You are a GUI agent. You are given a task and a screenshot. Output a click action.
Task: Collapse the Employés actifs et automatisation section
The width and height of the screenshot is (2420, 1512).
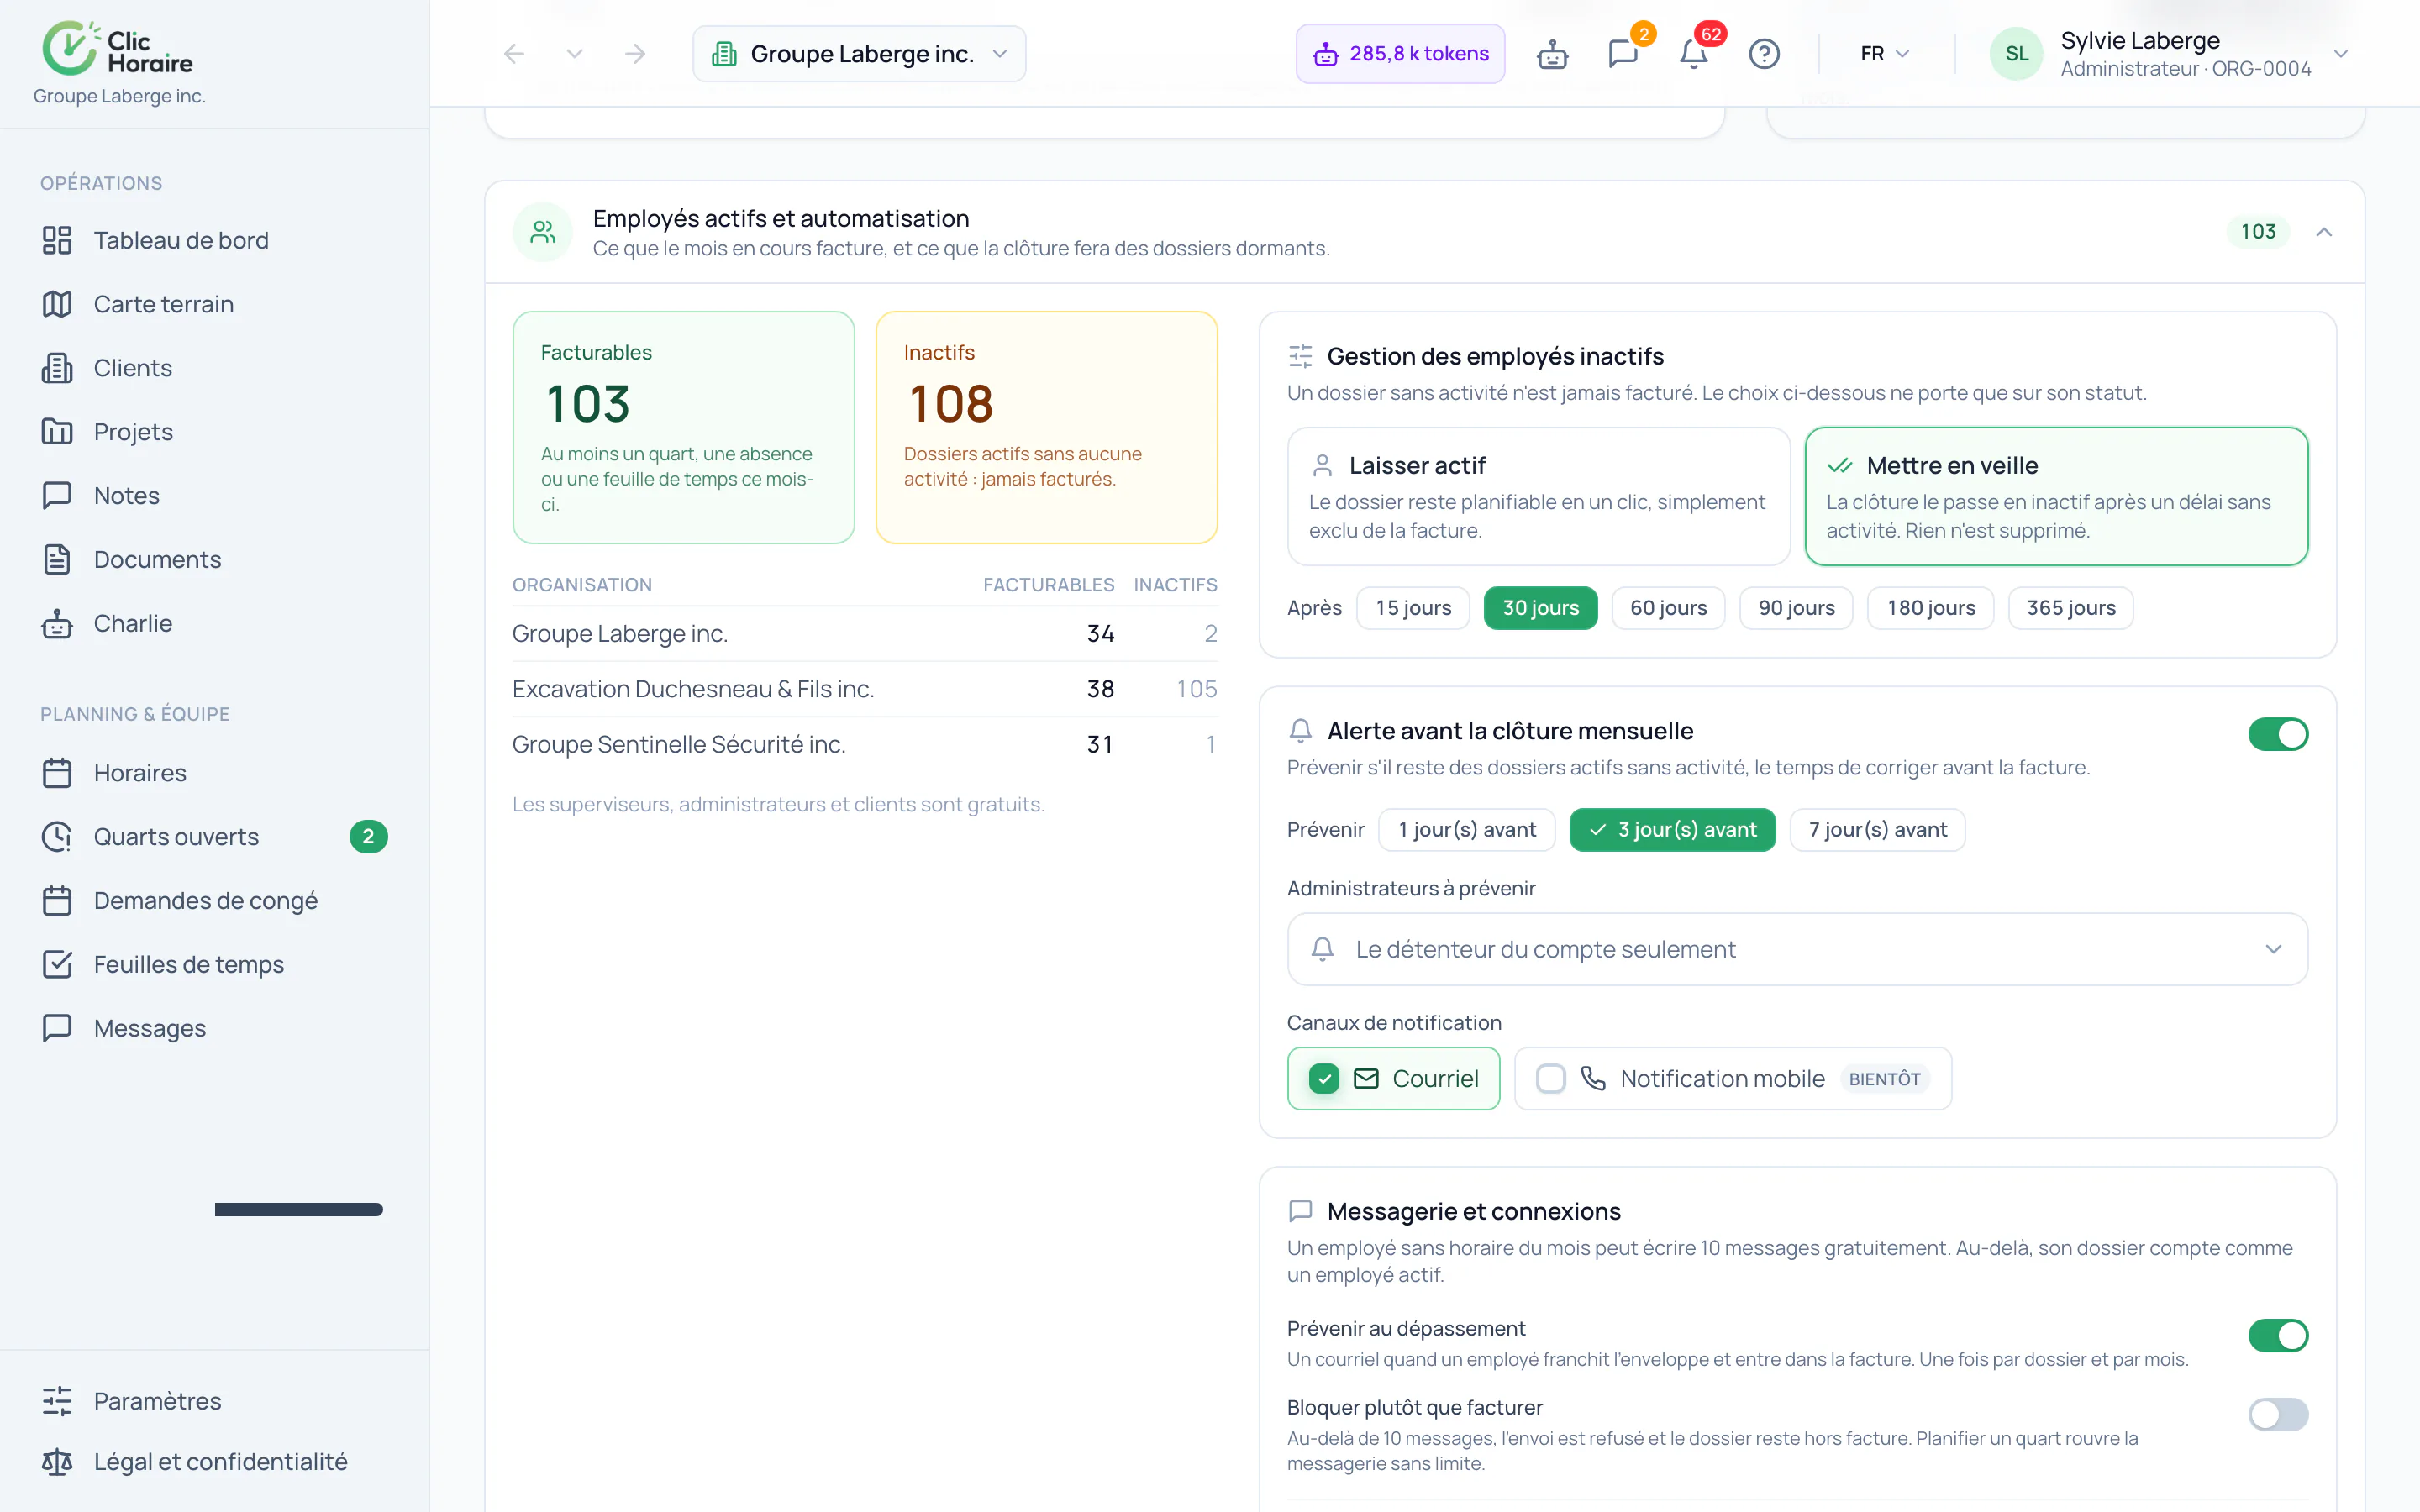click(x=2324, y=232)
